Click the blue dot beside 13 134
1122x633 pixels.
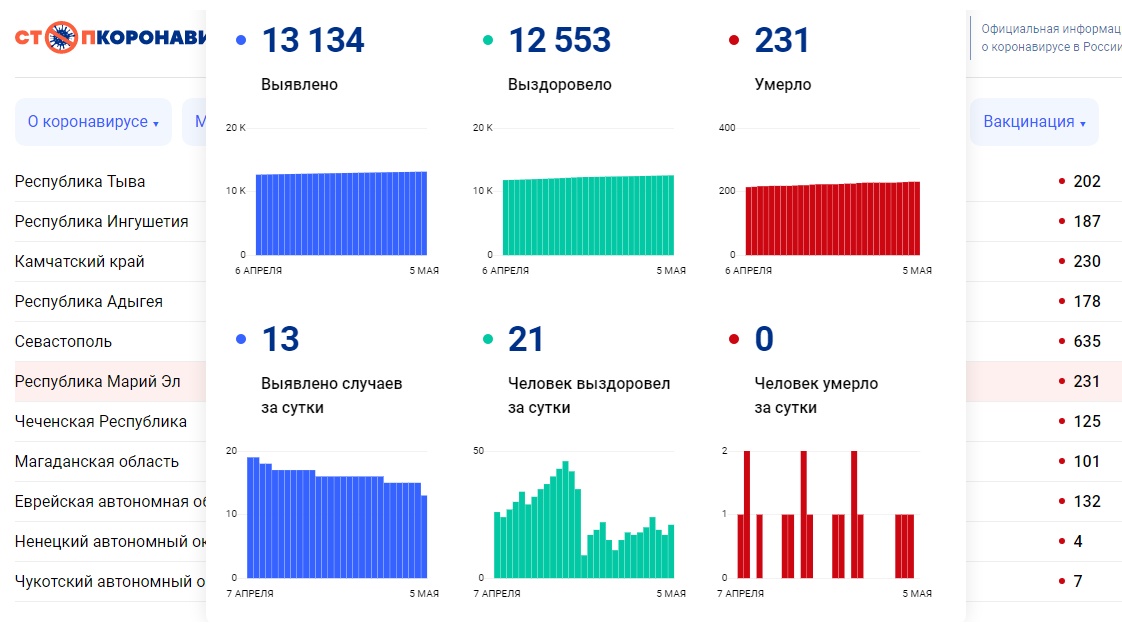(240, 41)
